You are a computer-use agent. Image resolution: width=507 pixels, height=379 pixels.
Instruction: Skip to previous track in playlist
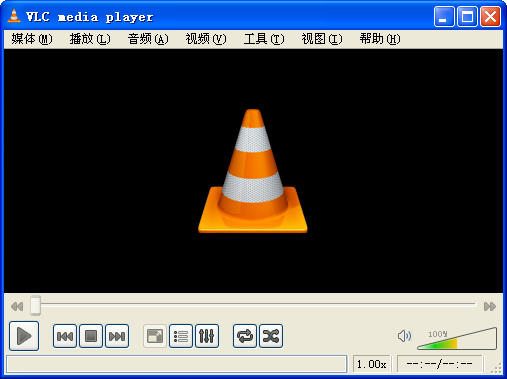pos(65,336)
